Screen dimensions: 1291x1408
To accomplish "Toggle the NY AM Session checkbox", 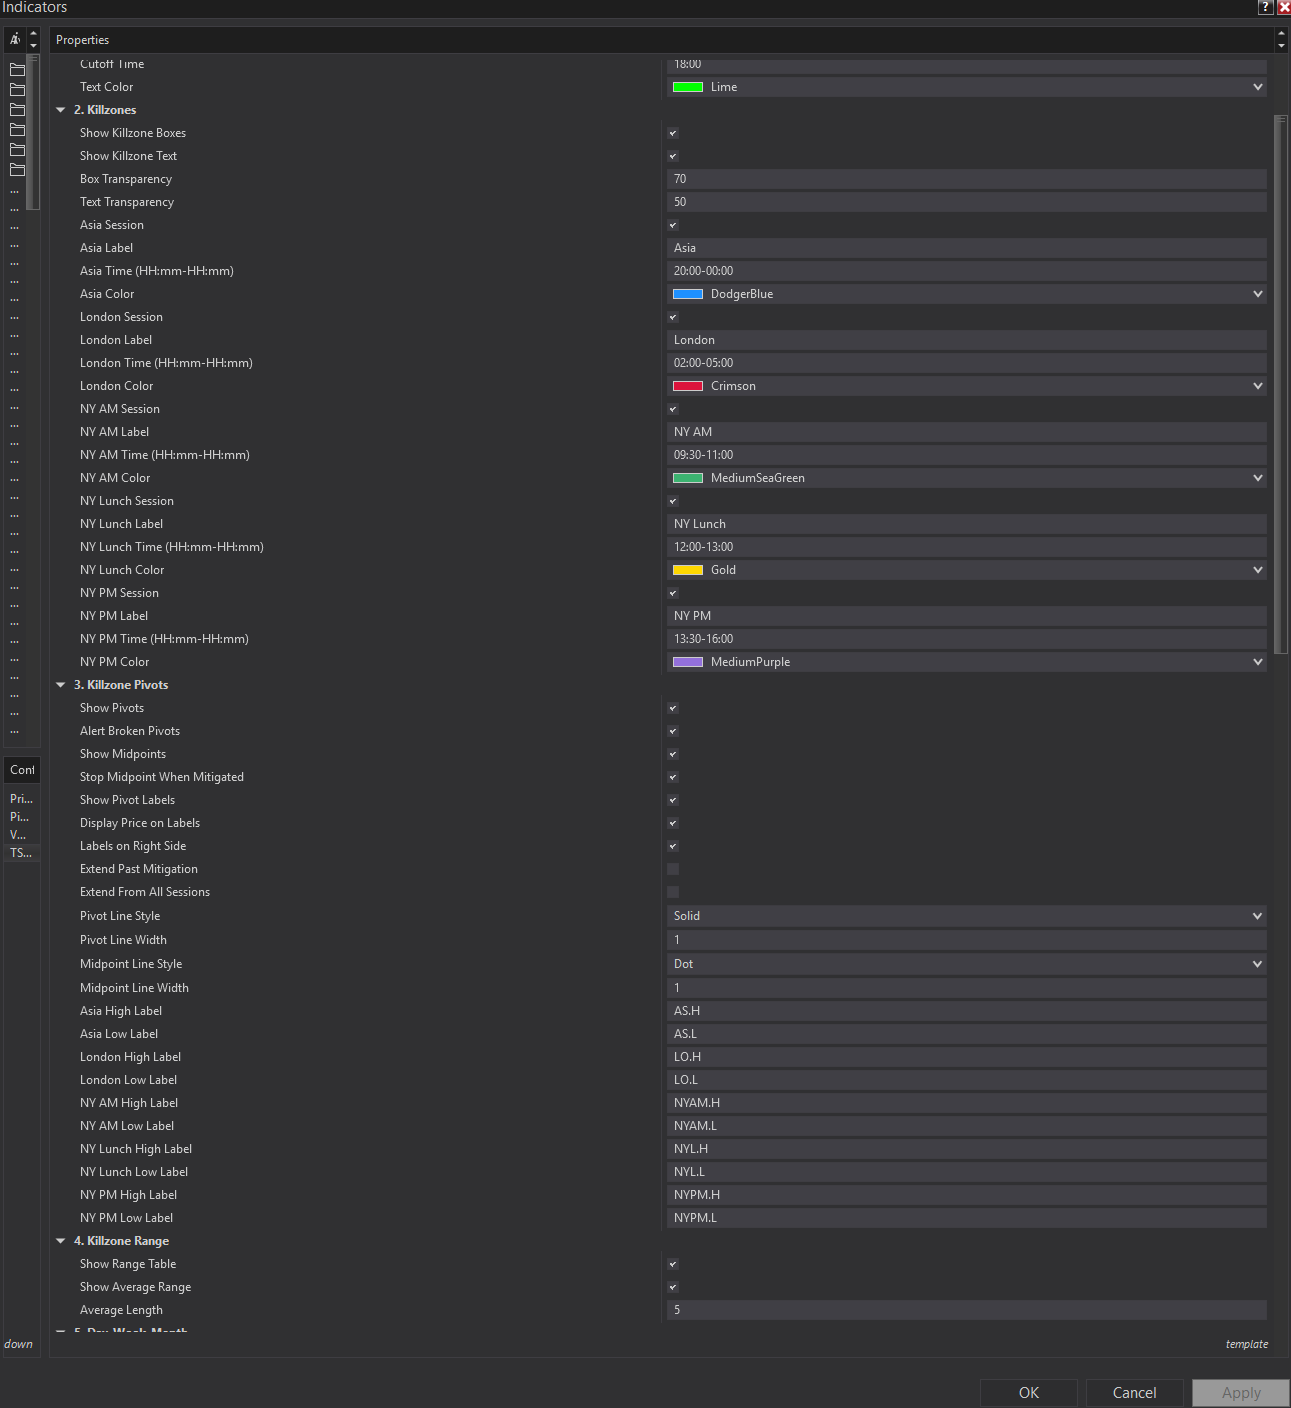I will click(x=673, y=409).
